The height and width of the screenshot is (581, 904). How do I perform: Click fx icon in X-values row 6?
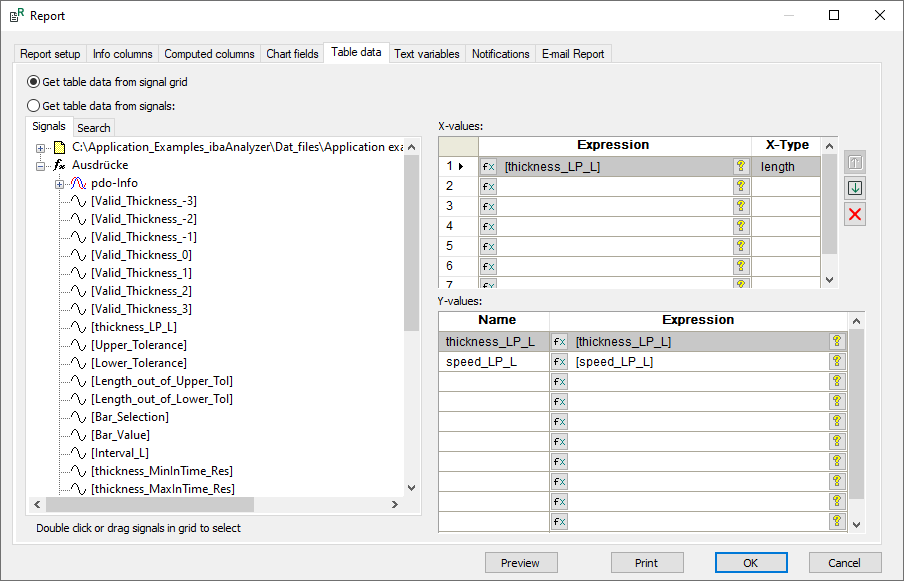[x=488, y=267]
